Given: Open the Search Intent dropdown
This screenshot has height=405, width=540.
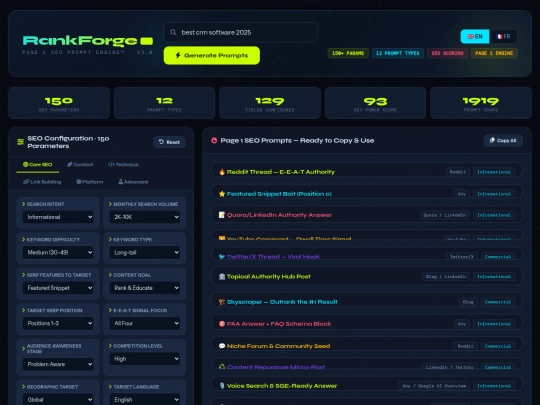Looking at the screenshot, I should point(58,217).
